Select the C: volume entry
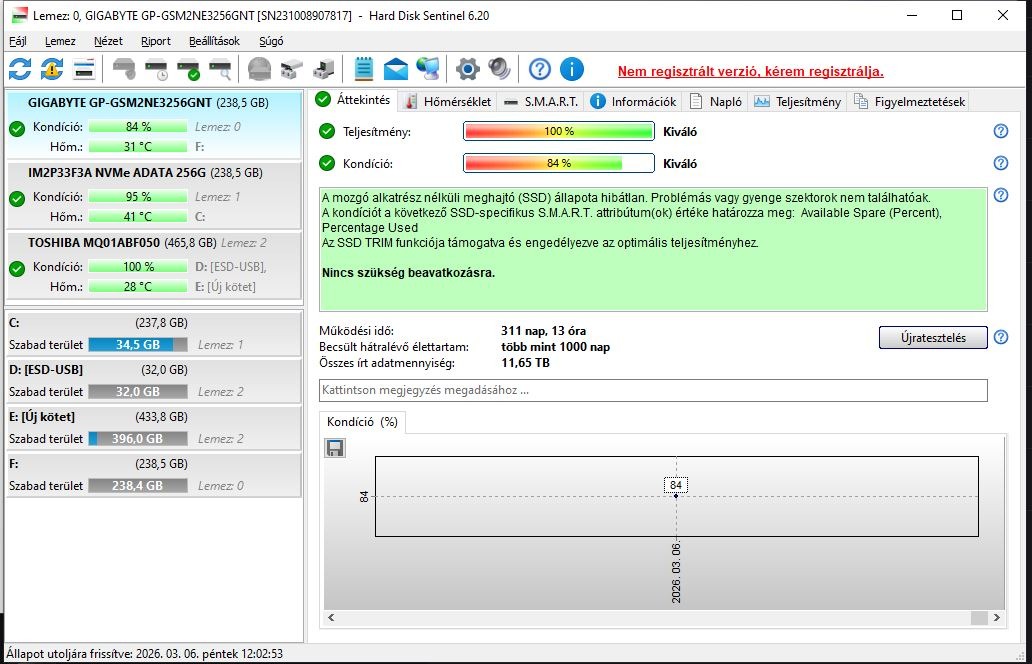 [x=154, y=334]
